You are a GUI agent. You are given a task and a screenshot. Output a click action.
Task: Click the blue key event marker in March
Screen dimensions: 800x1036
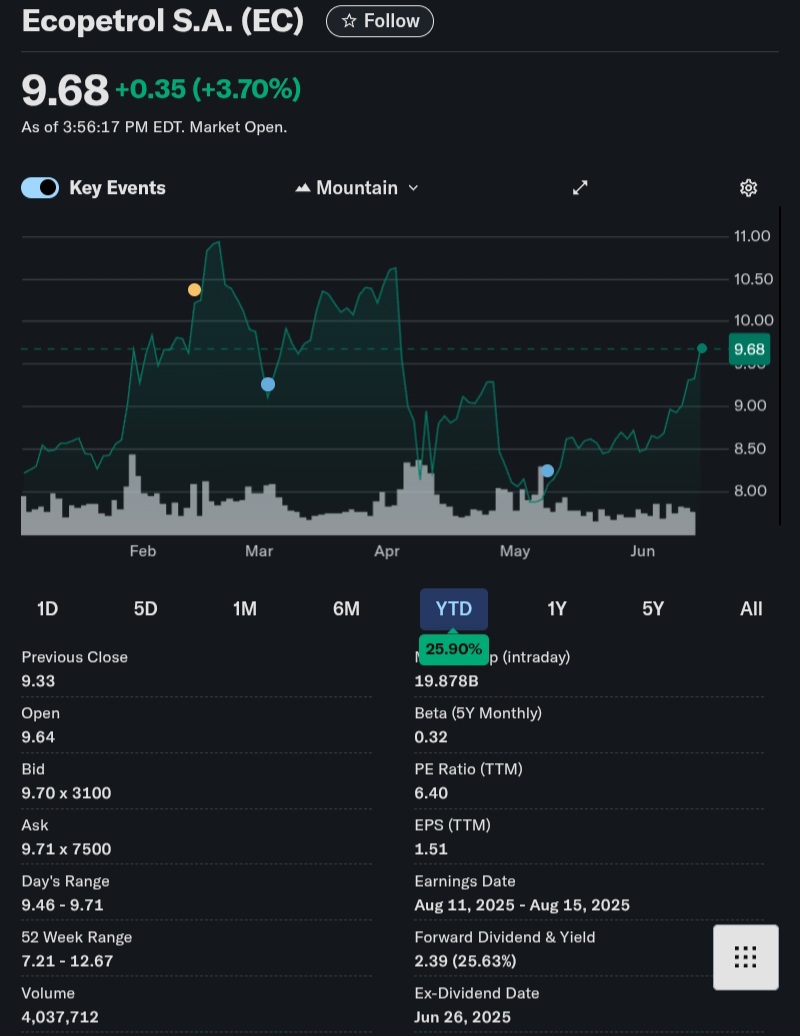[268, 384]
